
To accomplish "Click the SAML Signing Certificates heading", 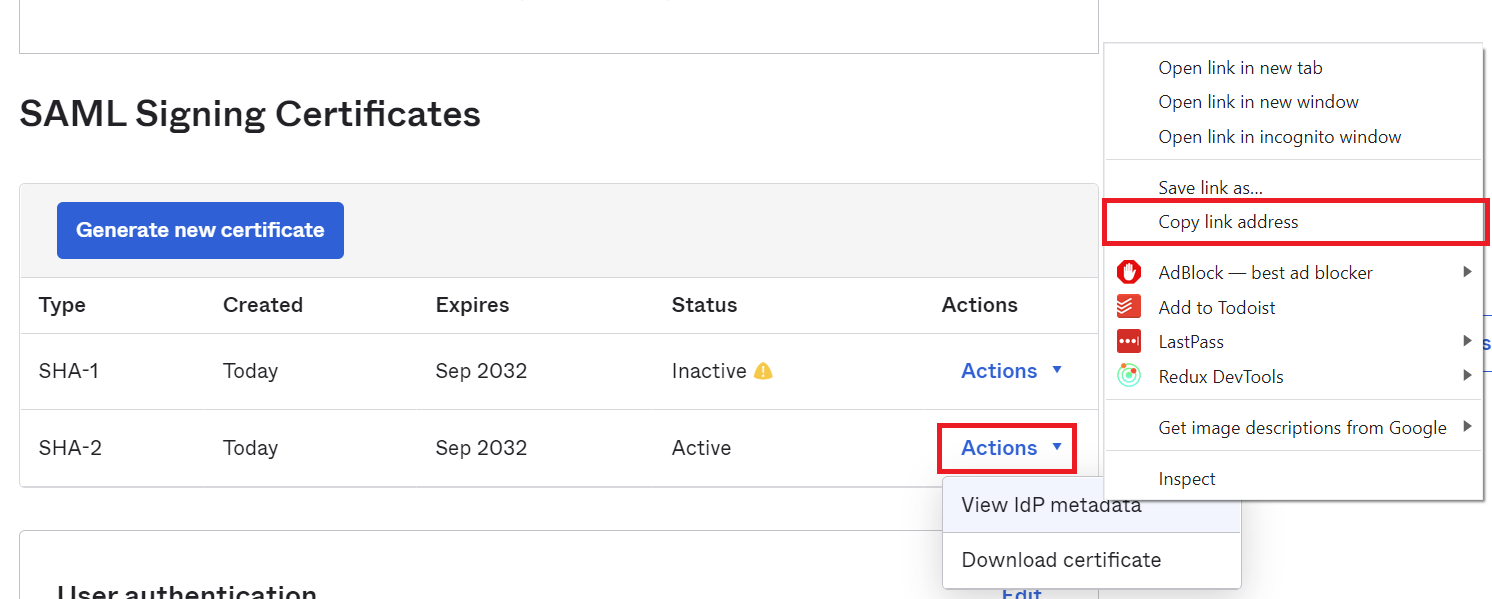I will pos(250,114).
